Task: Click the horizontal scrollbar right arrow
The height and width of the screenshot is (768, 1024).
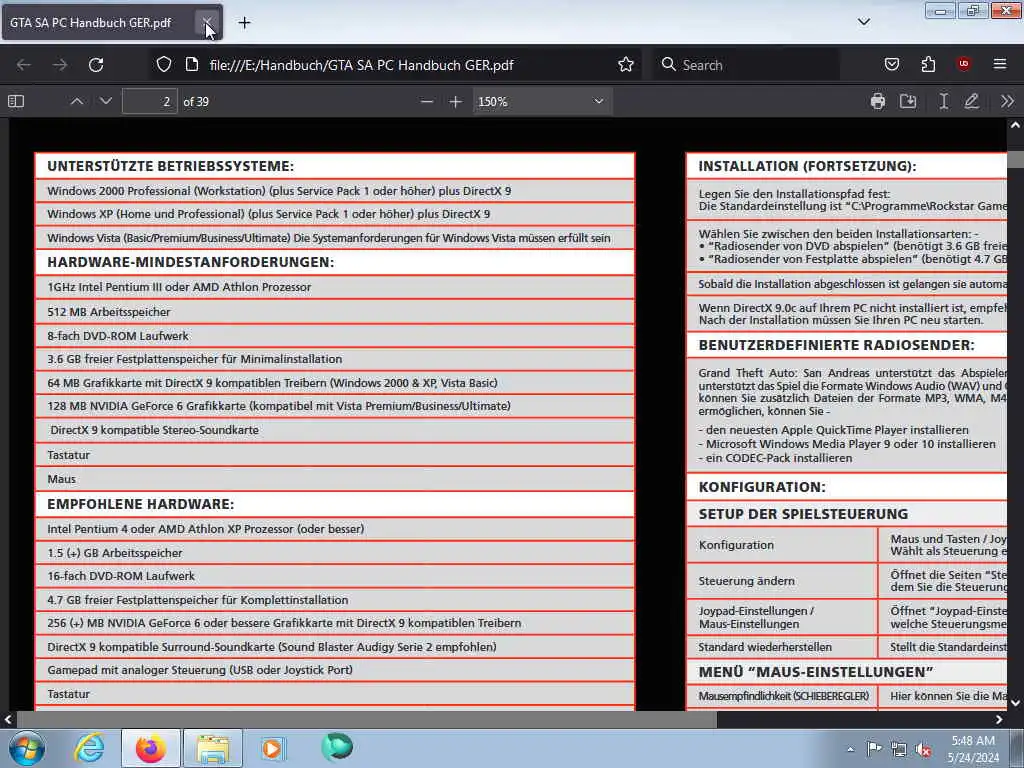Action: (x=999, y=720)
